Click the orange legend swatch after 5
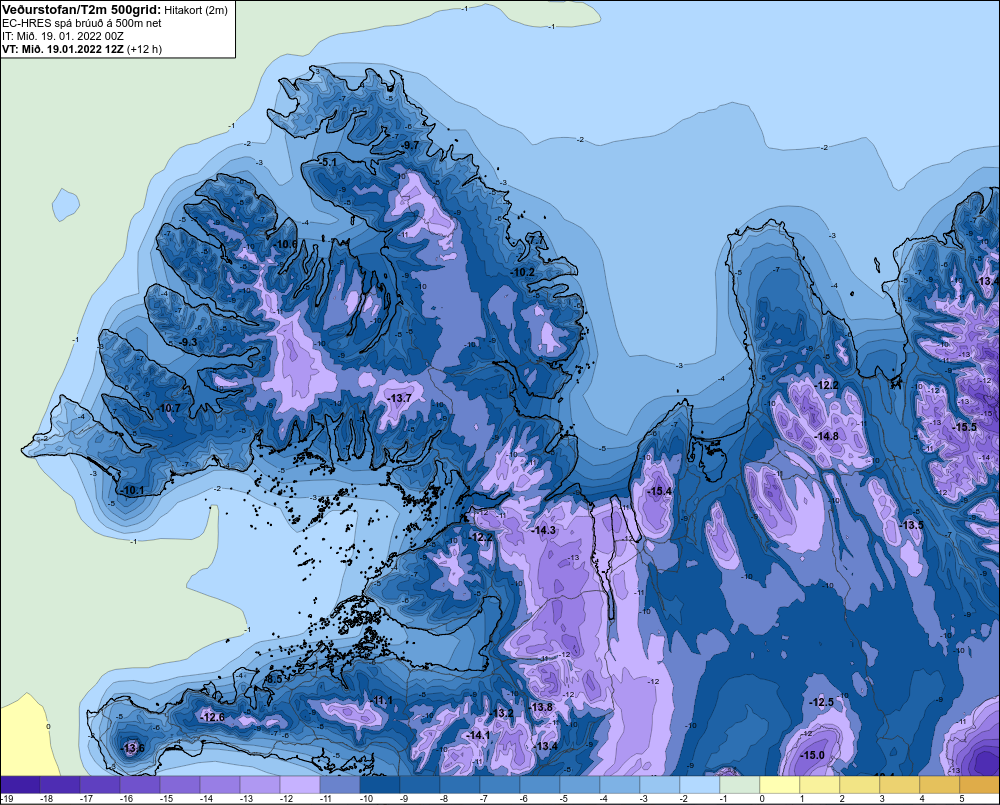The image size is (1000, 805). click(x=980, y=785)
